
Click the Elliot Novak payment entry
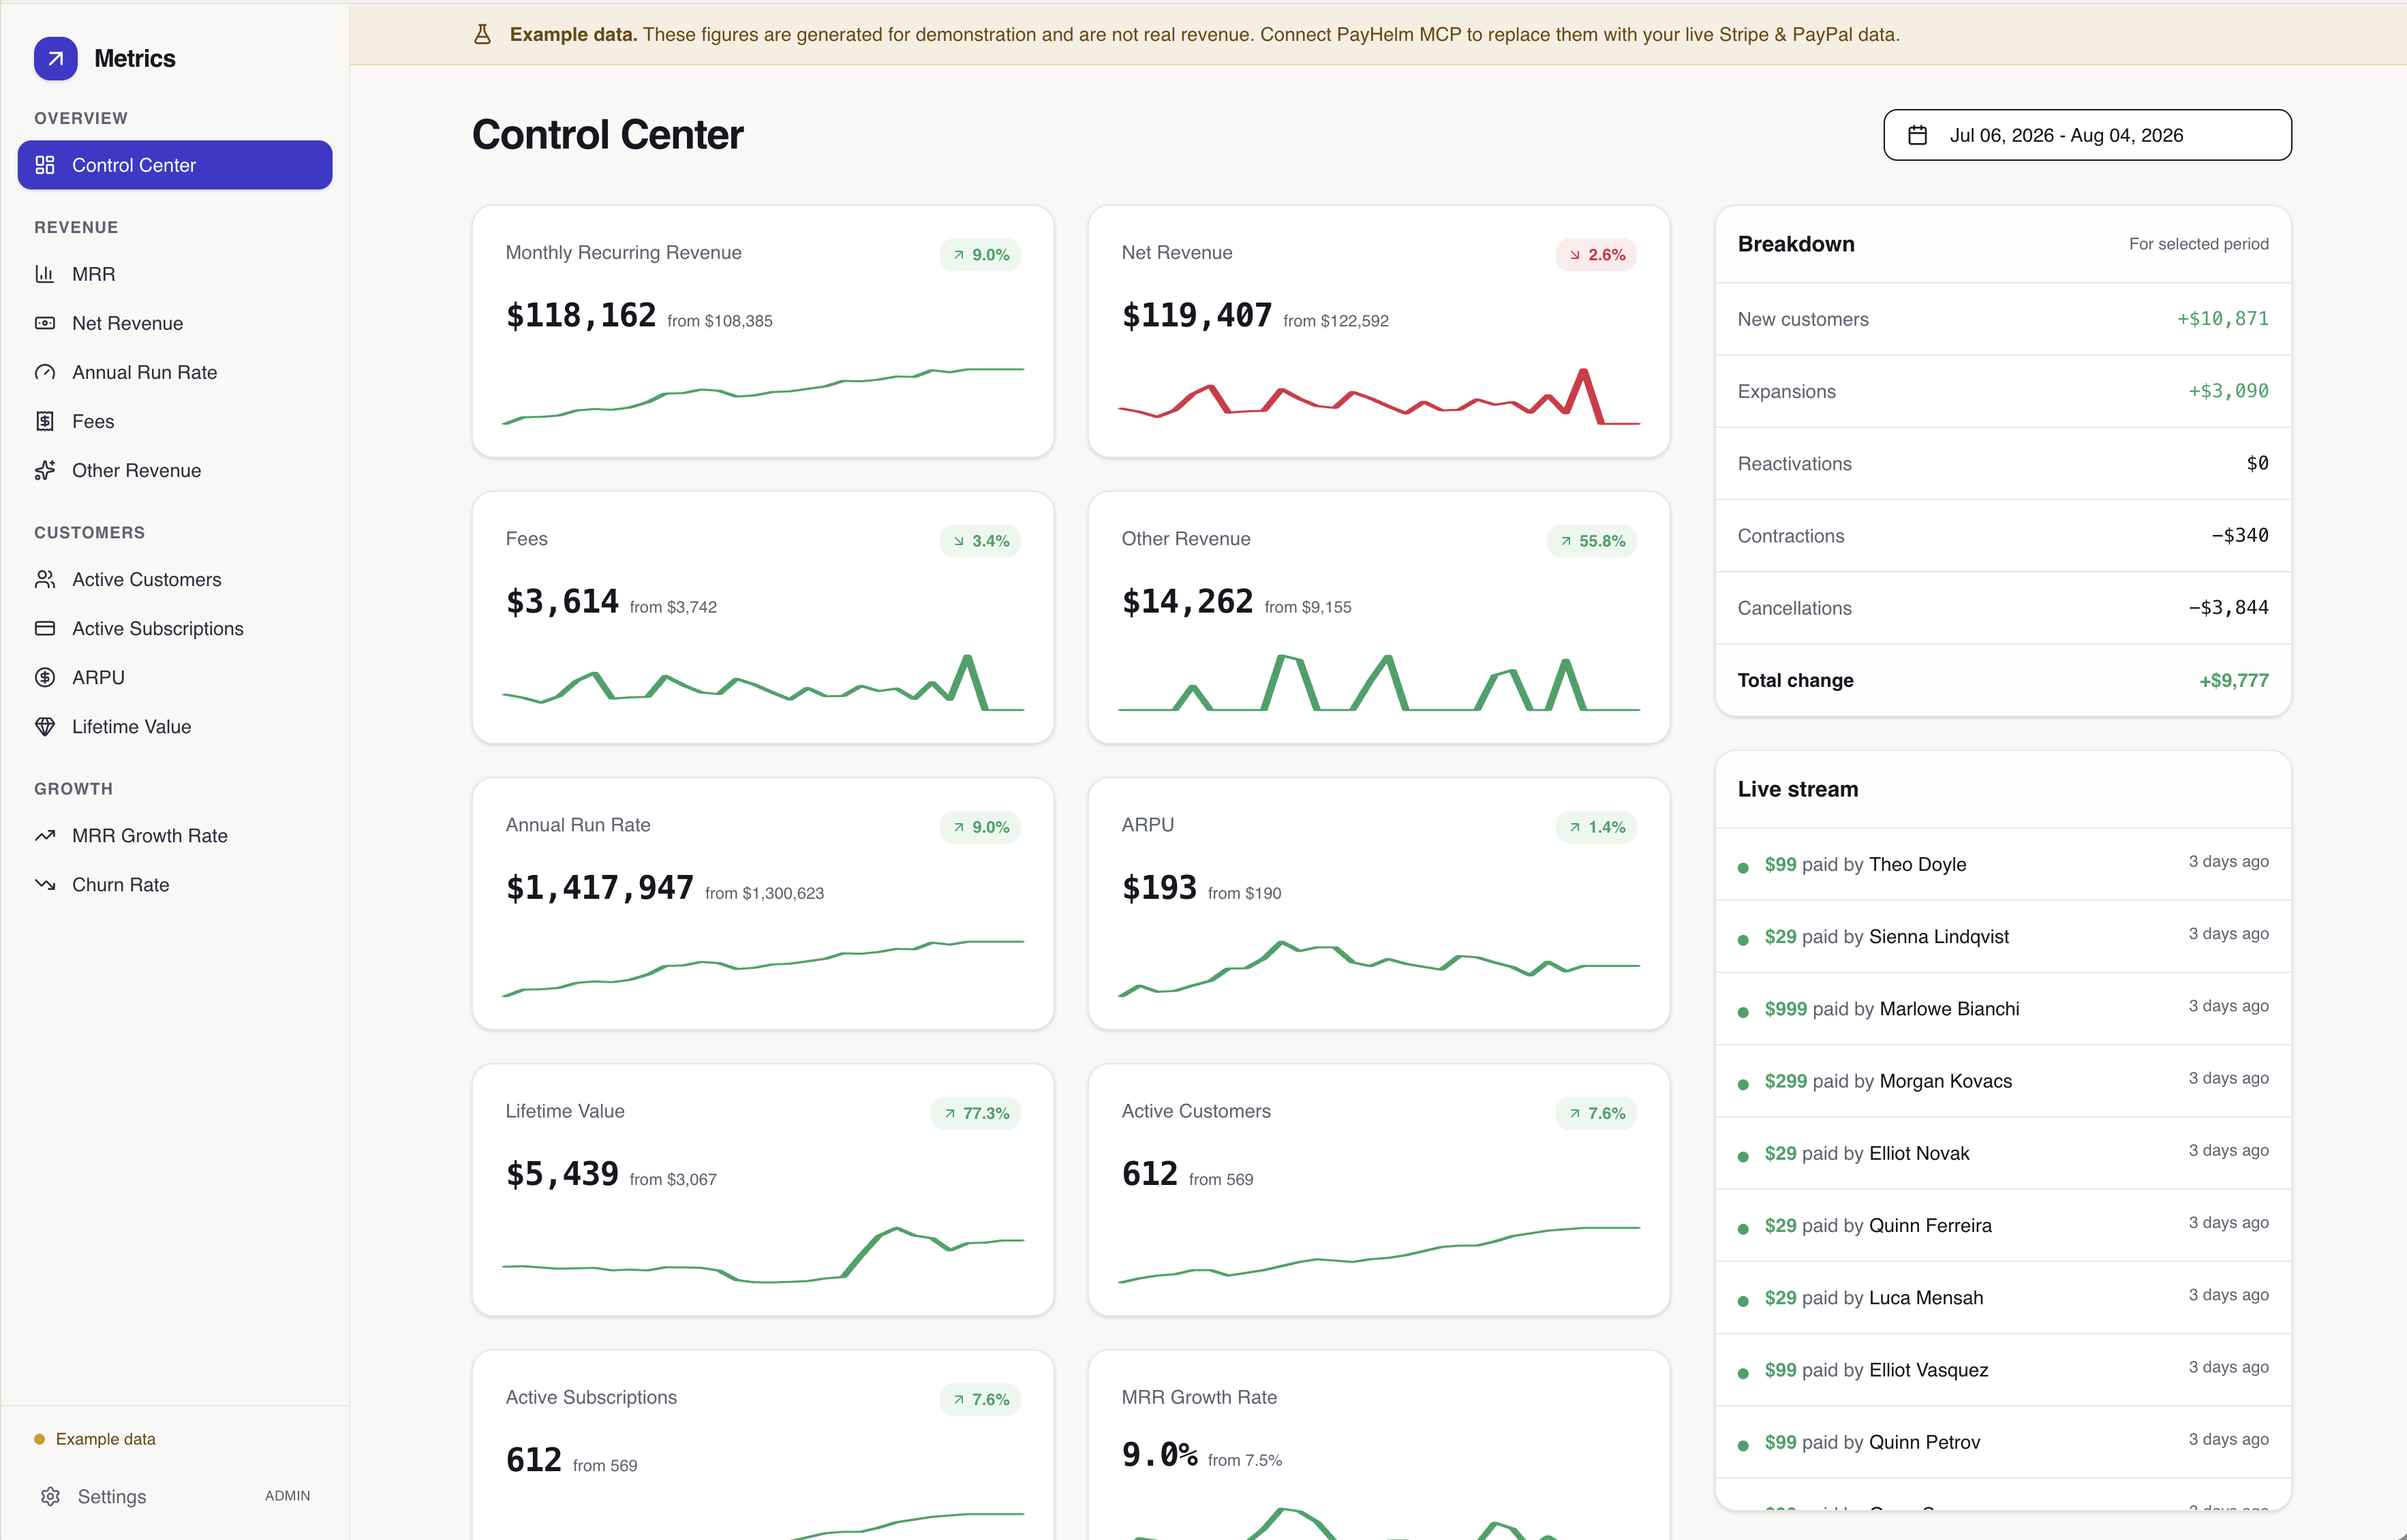2003,1152
